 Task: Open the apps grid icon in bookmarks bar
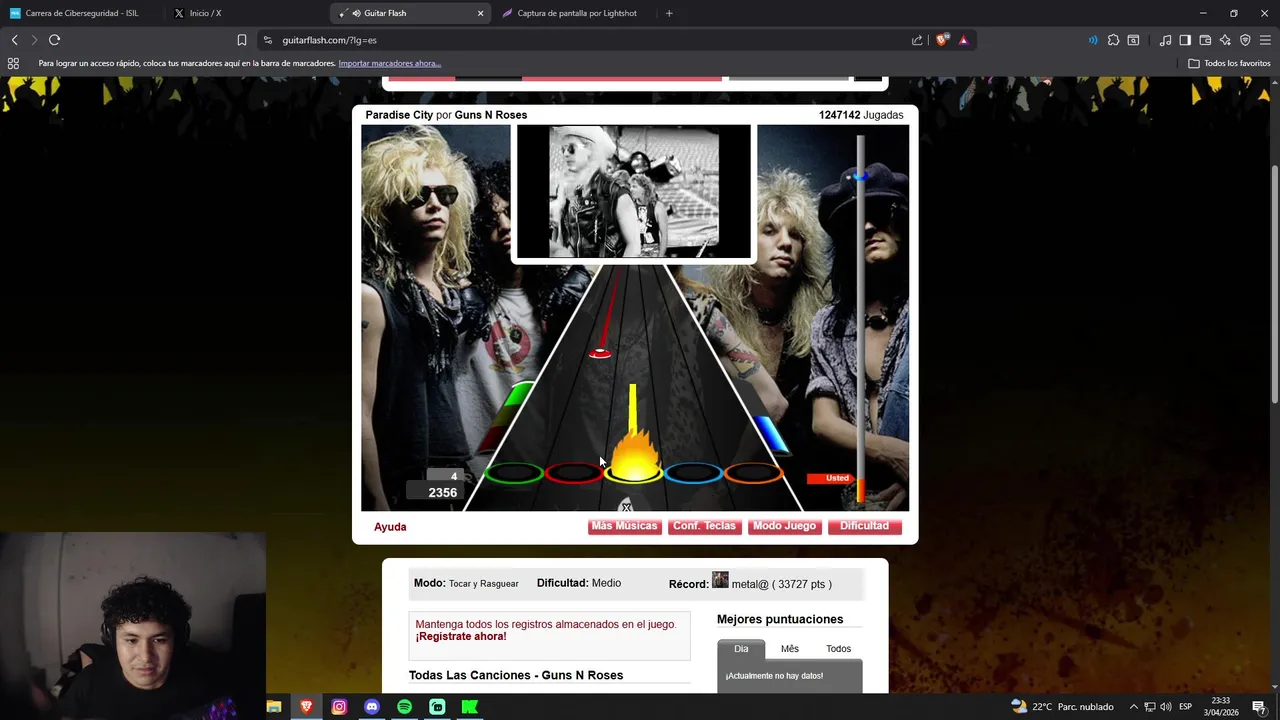tap(13, 63)
